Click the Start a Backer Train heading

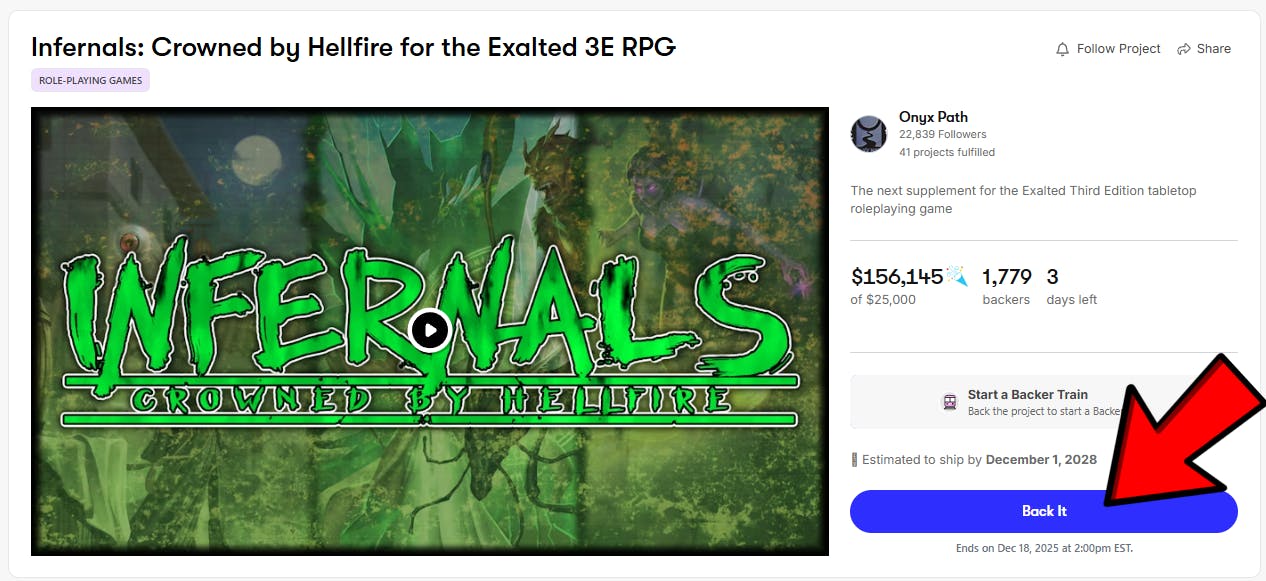(x=1027, y=395)
